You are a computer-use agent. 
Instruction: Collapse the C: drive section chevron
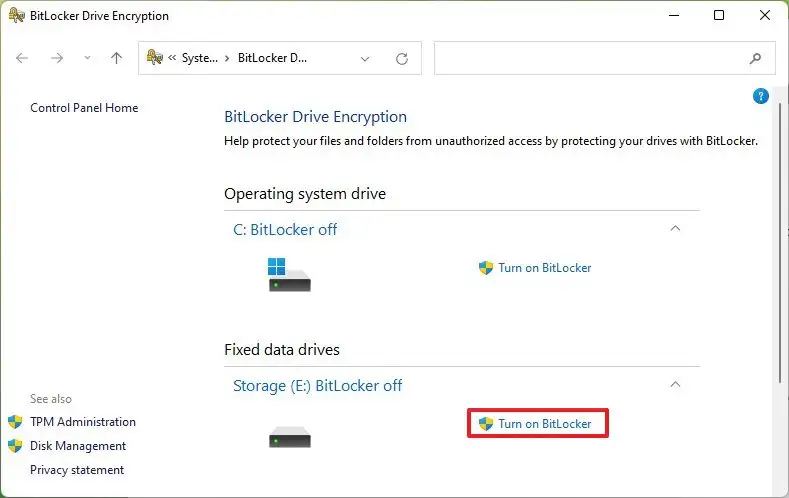click(x=675, y=229)
